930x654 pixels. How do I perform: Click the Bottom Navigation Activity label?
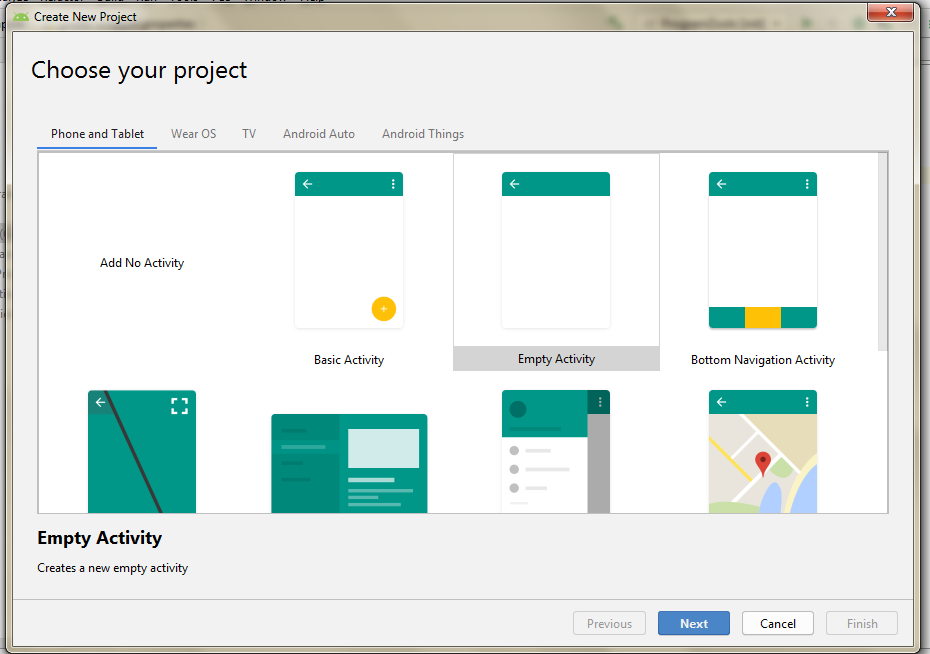point(763,360)
